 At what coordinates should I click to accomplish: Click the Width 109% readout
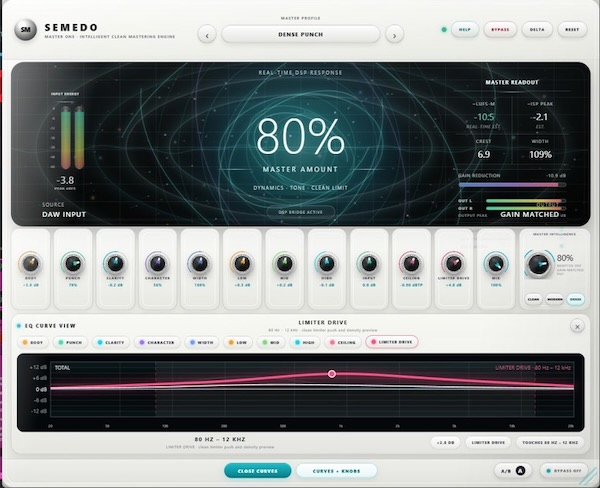(540, 154)
